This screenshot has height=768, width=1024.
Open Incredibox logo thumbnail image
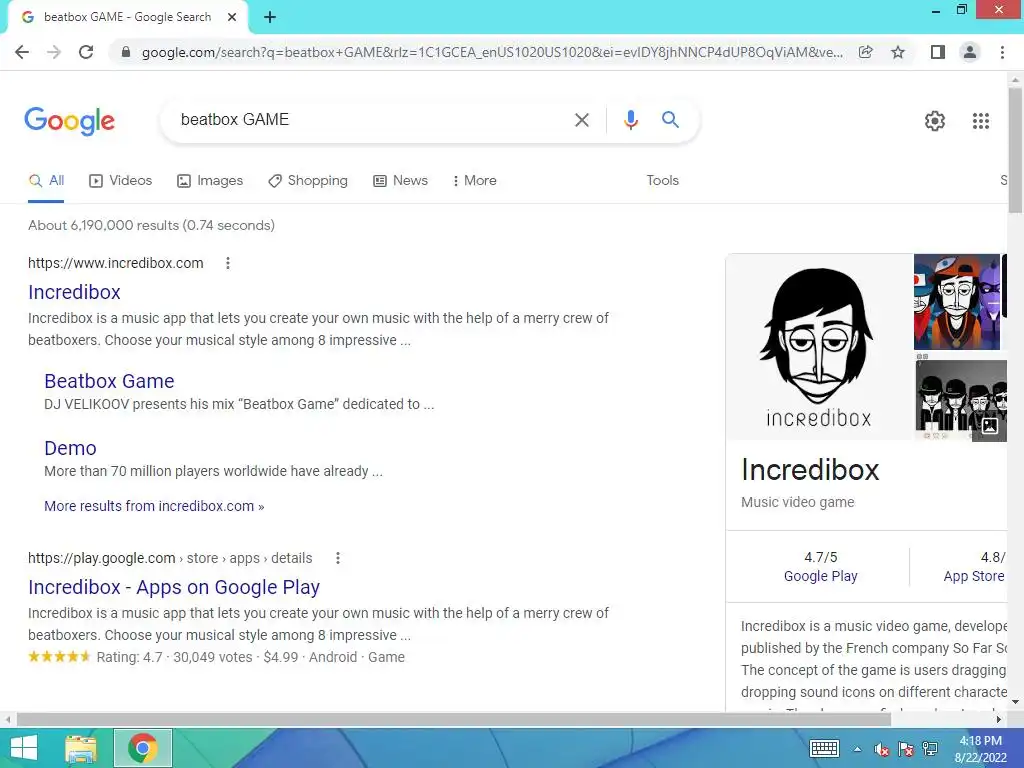[x=819, y=347]
